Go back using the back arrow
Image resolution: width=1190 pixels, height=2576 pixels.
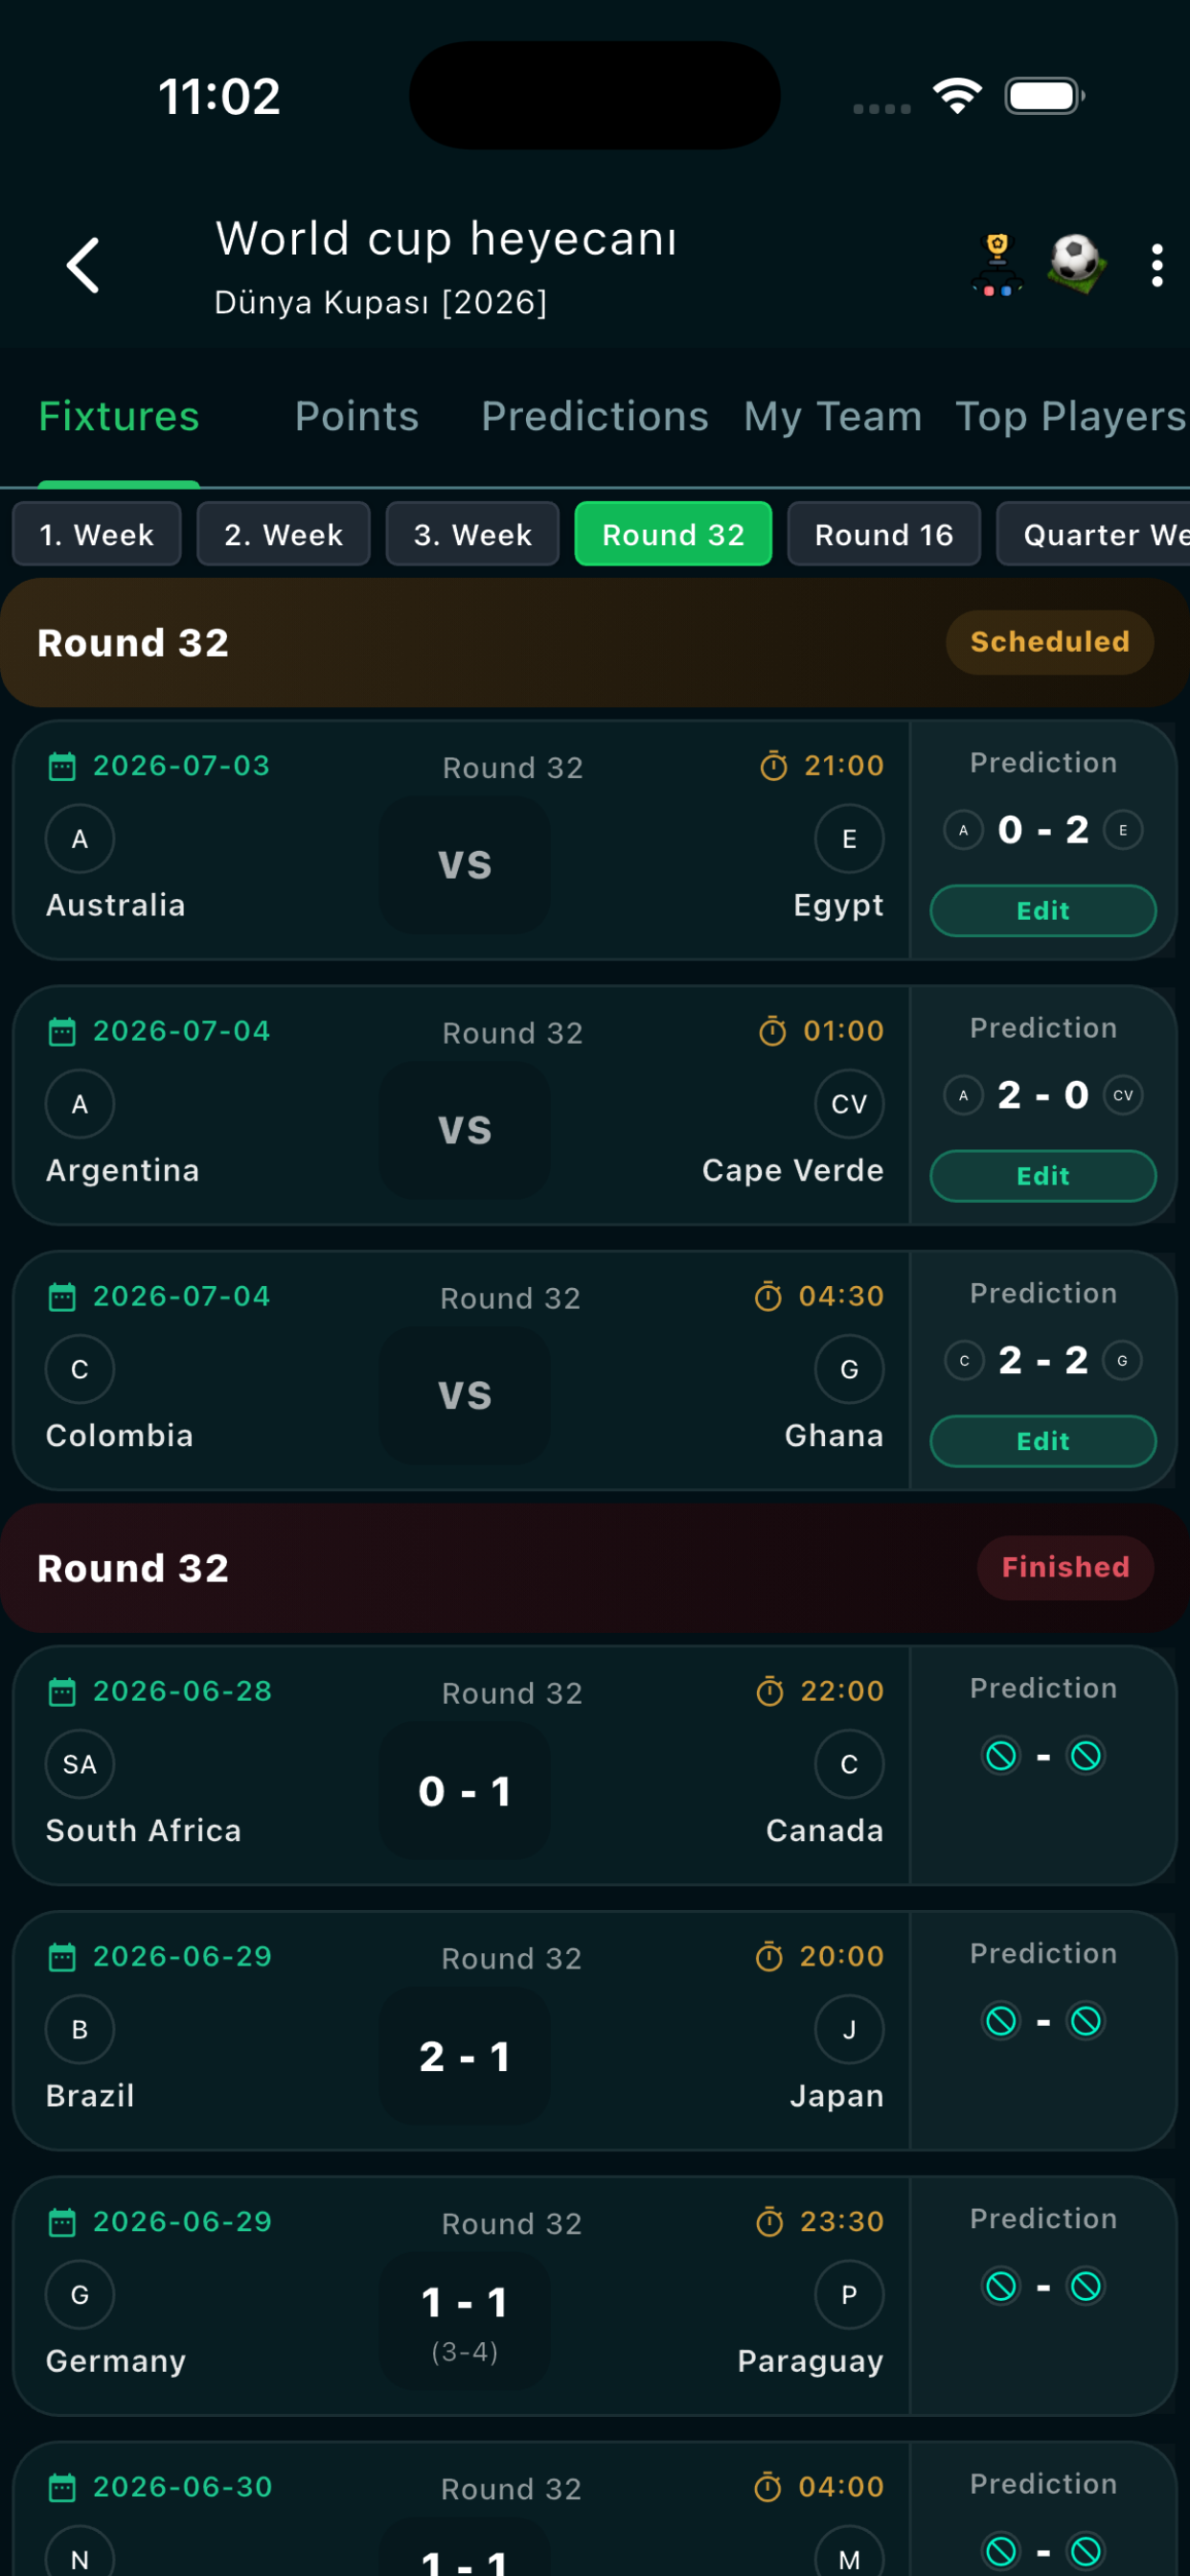[x=83, y=265]
